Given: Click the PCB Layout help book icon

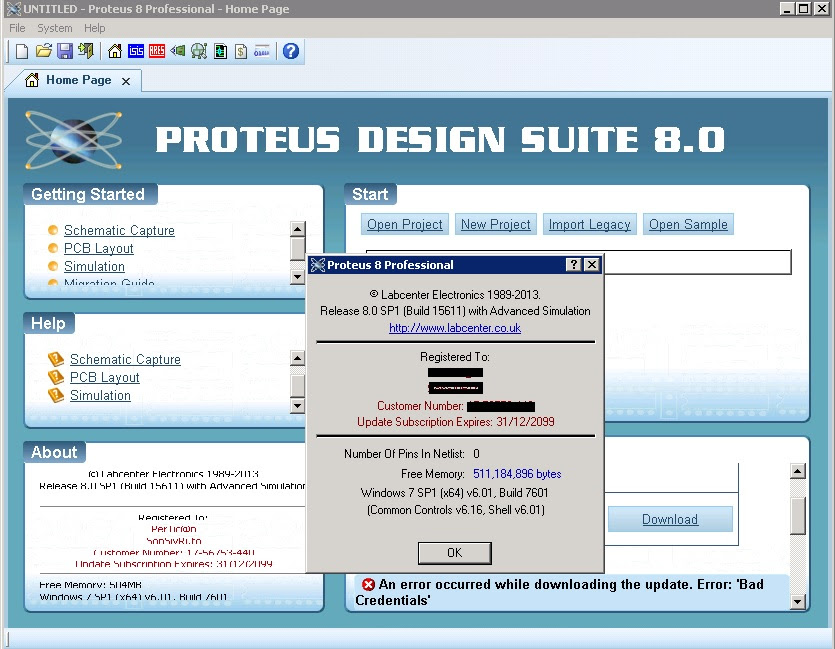Looking at the screenshot, I should tap(56, 377).
